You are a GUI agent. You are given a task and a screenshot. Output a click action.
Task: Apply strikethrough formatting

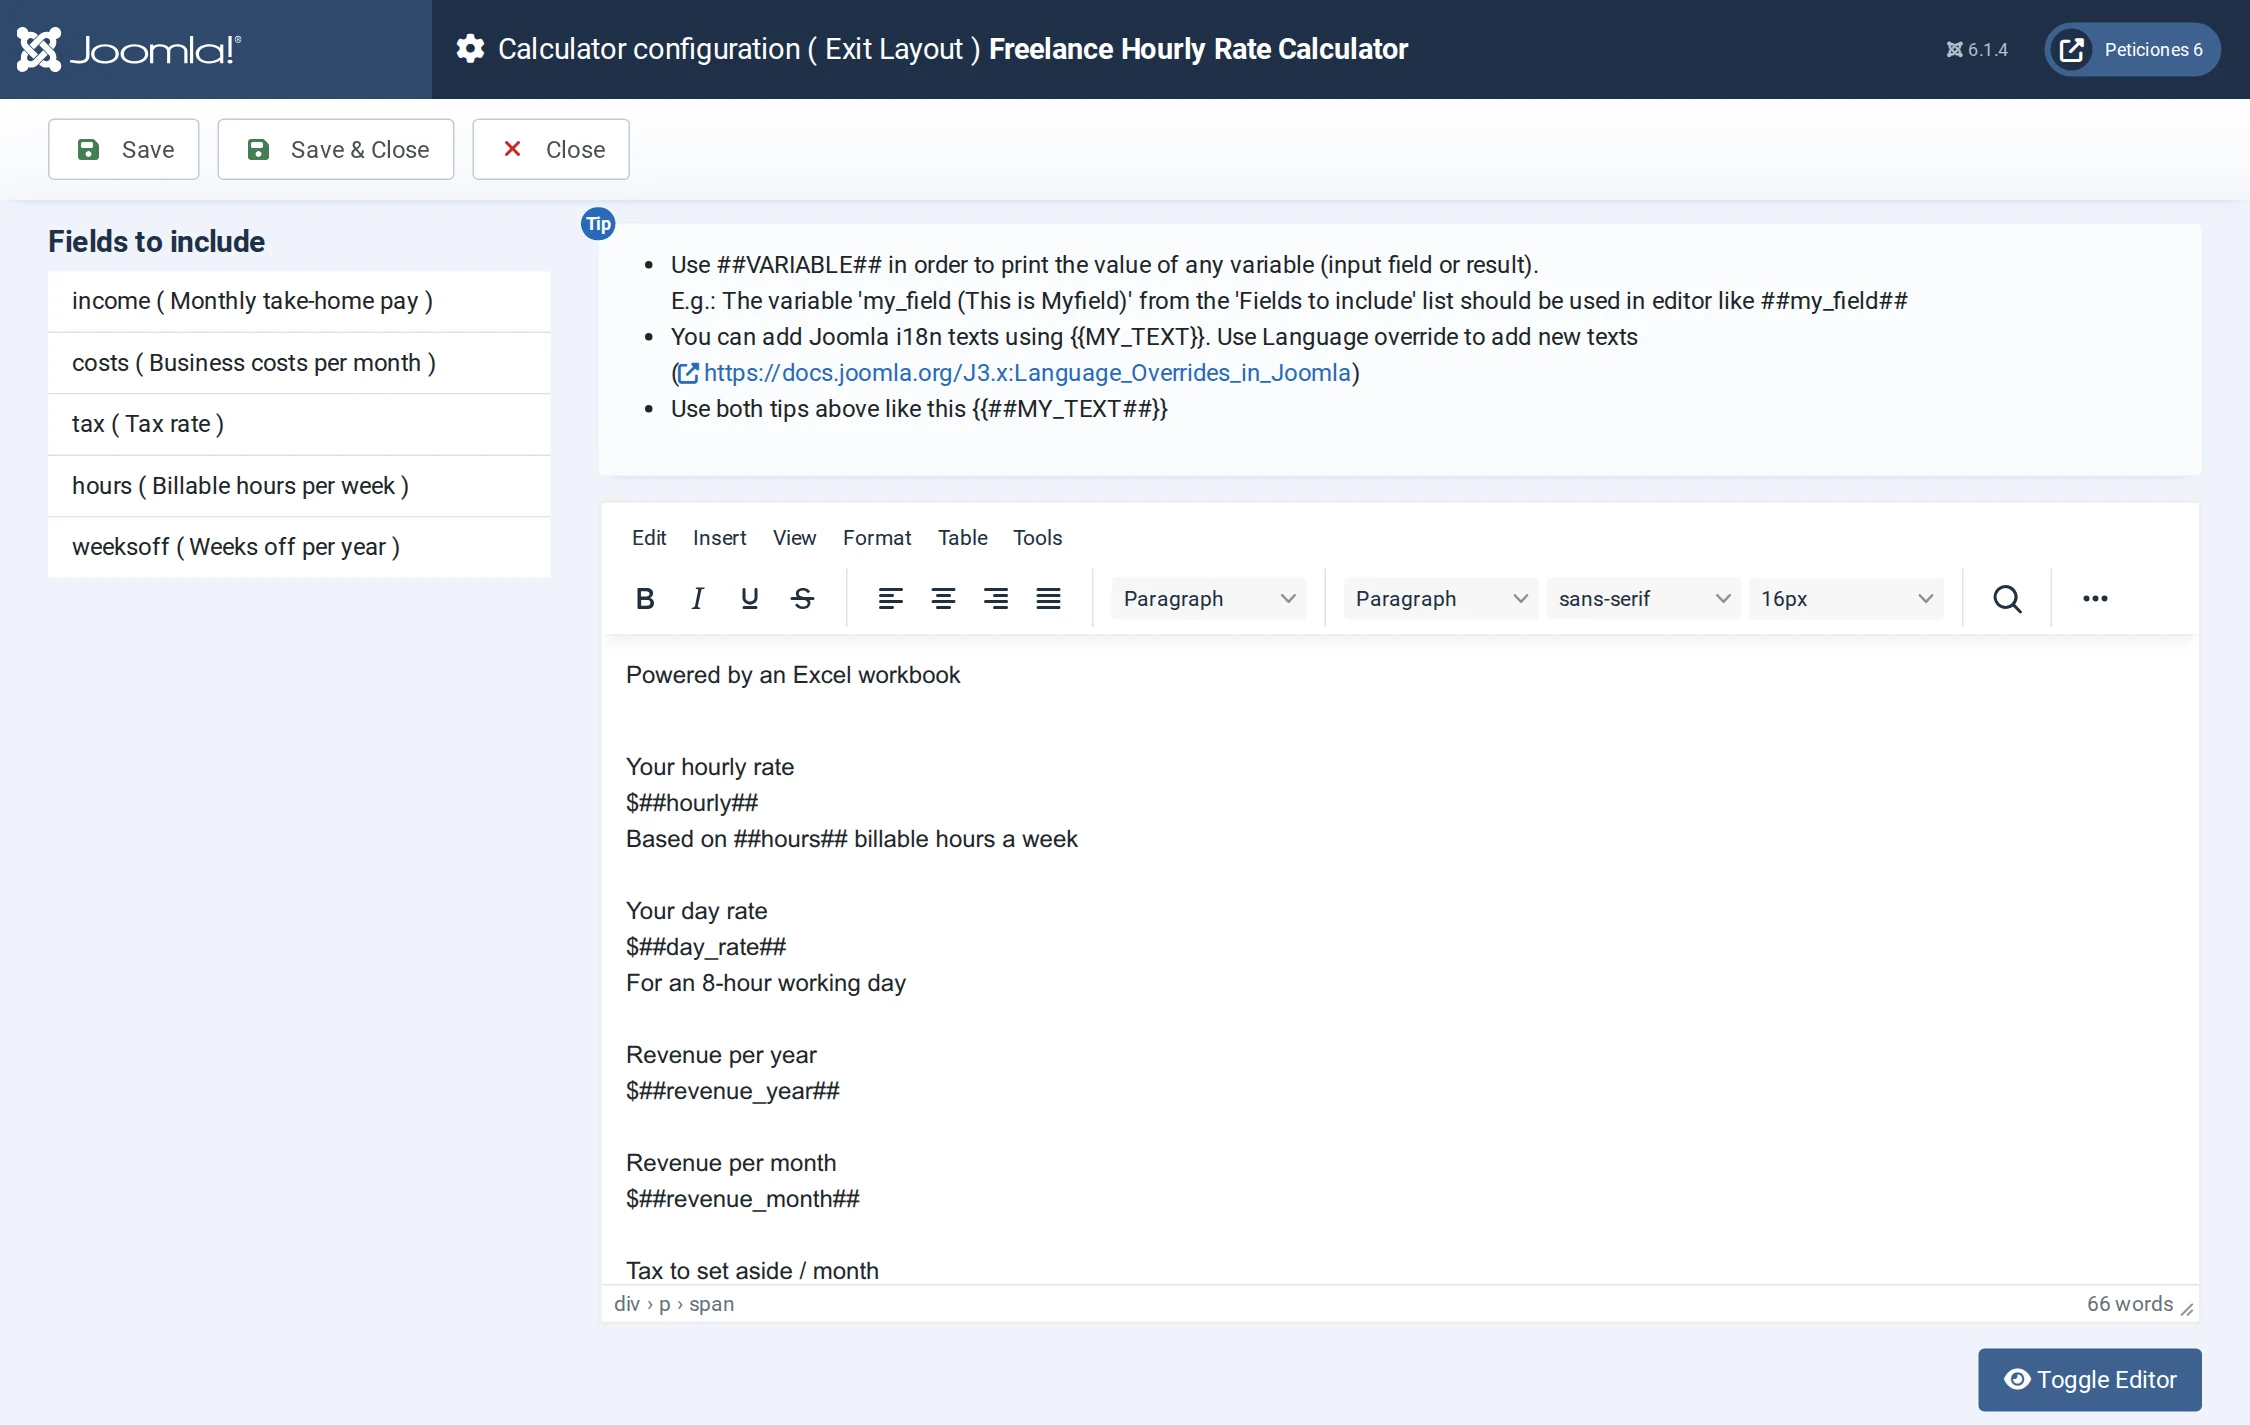click(x=802, y=598)
